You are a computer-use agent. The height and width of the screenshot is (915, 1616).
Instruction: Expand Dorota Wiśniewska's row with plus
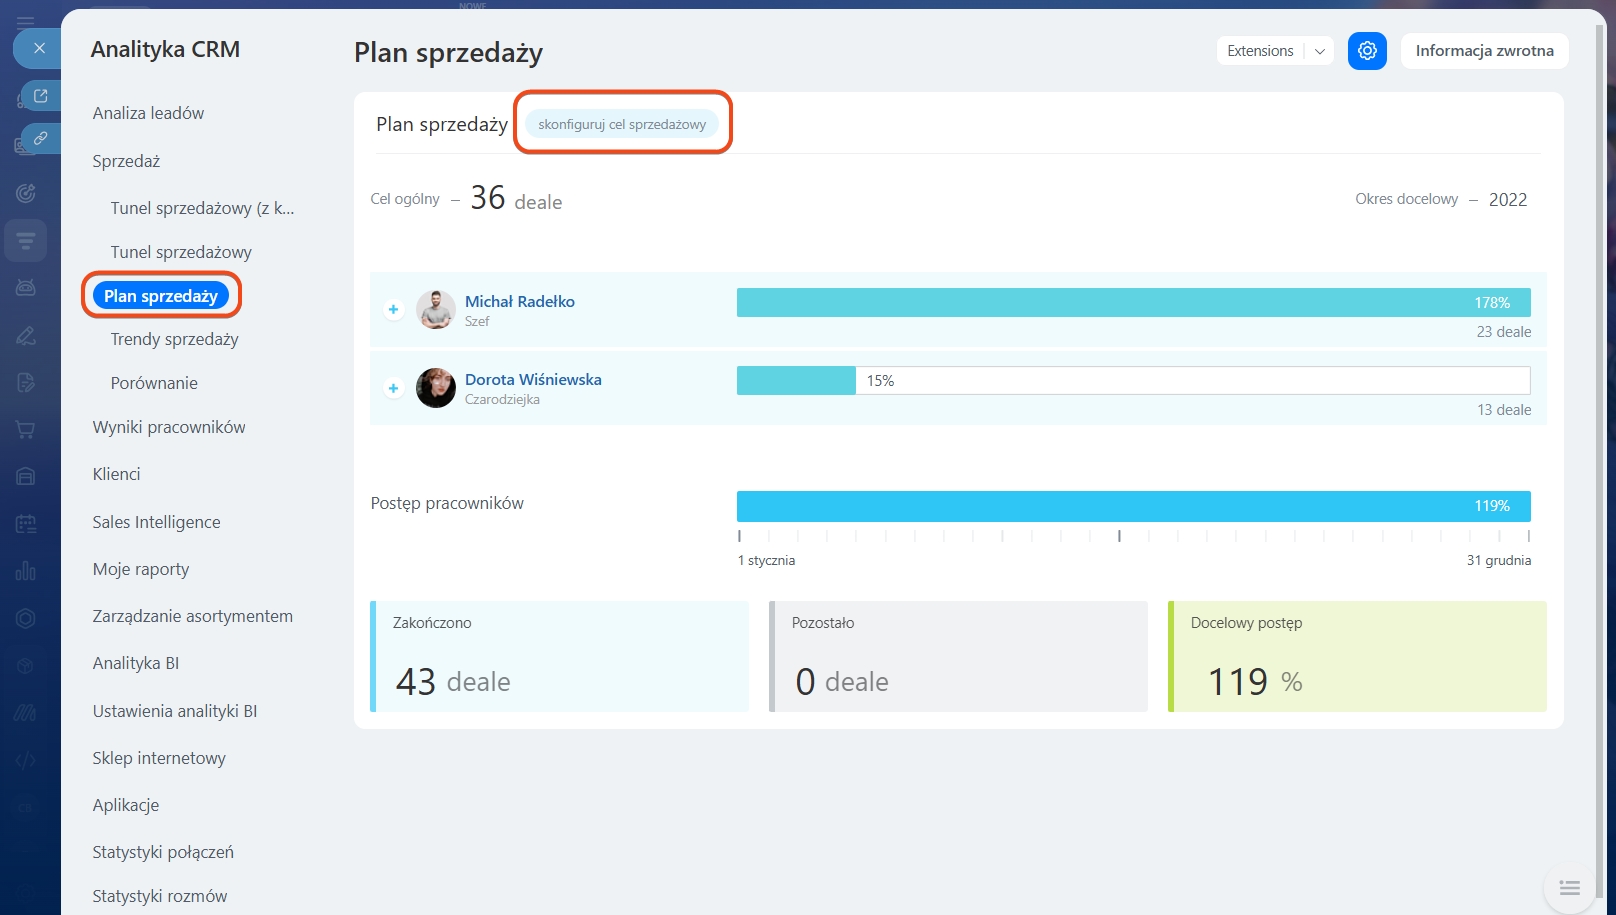(394, 388)
